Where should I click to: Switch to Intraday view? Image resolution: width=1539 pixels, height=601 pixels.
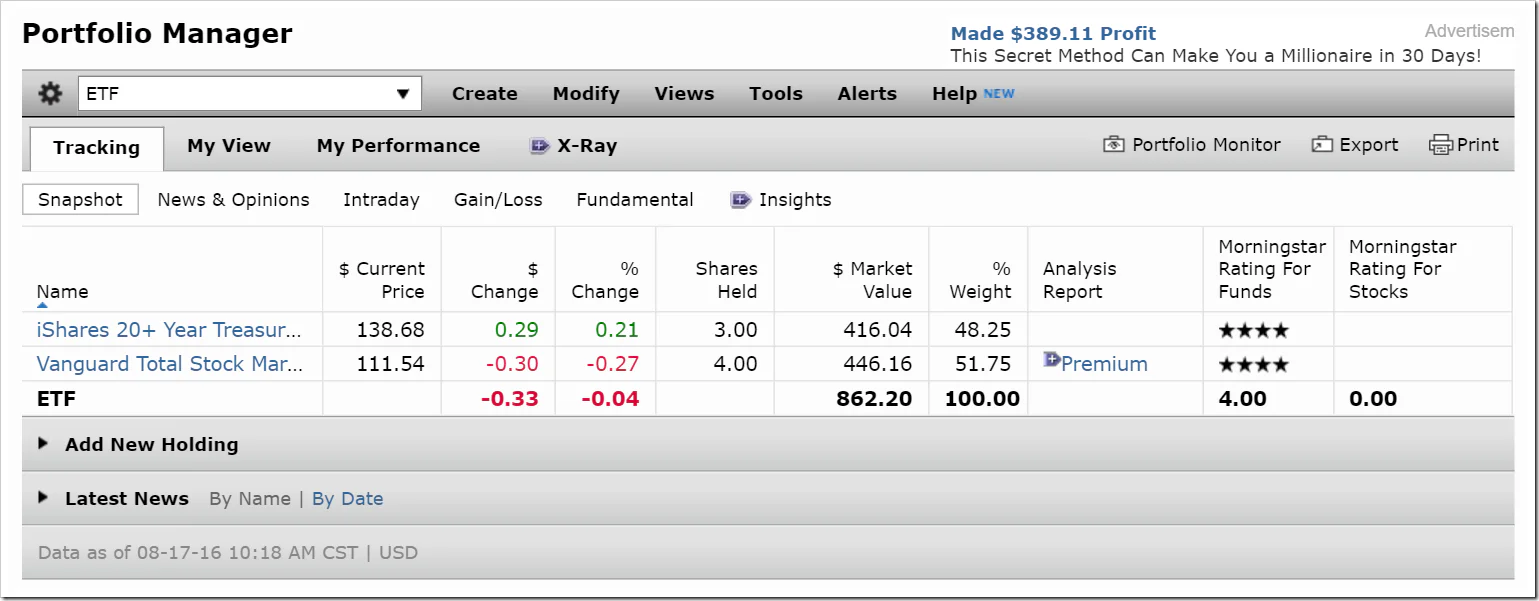click(x=381, y=200)
